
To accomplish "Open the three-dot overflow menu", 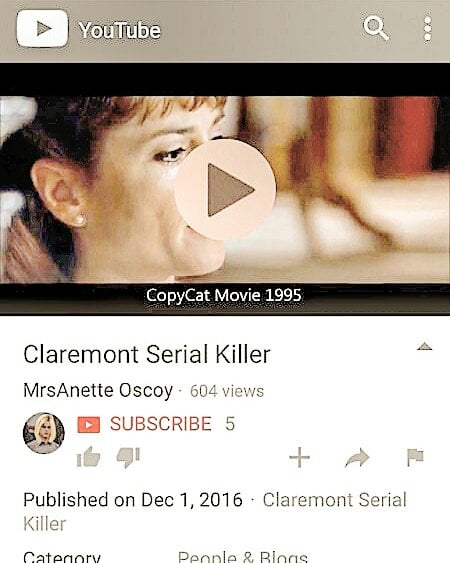I will [x=427, y=28].
